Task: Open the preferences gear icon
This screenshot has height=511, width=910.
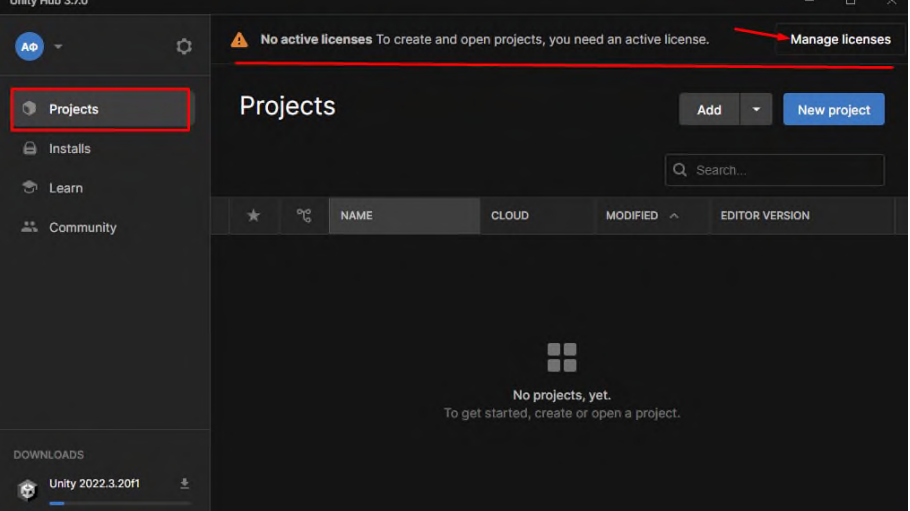Action: [184, 46]
